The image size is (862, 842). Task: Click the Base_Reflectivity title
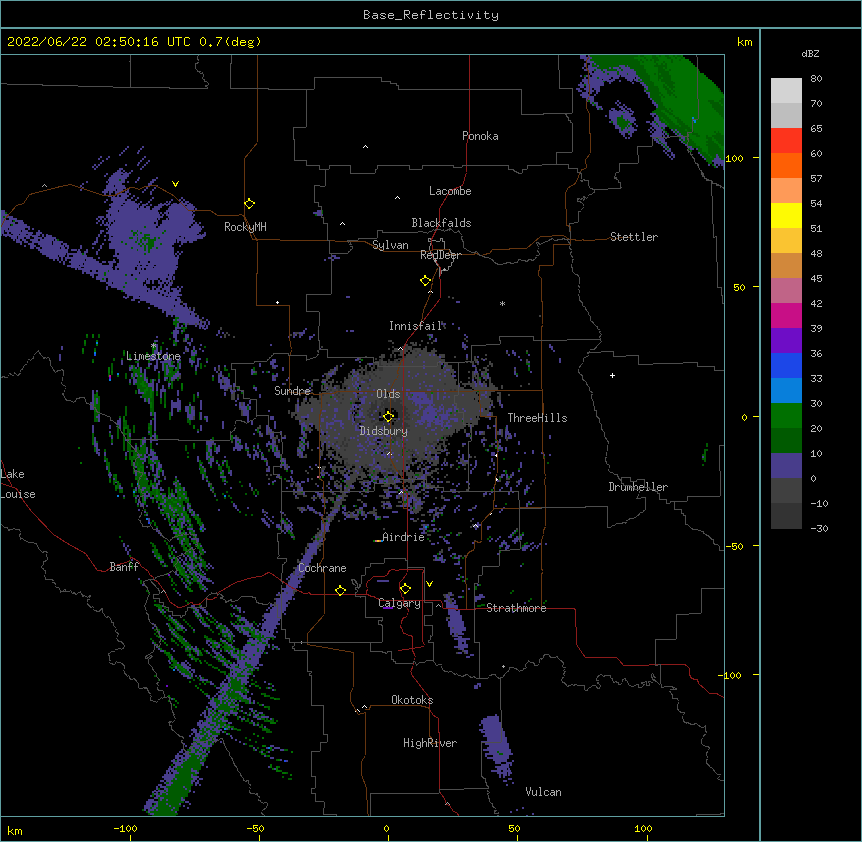[431, 15]
